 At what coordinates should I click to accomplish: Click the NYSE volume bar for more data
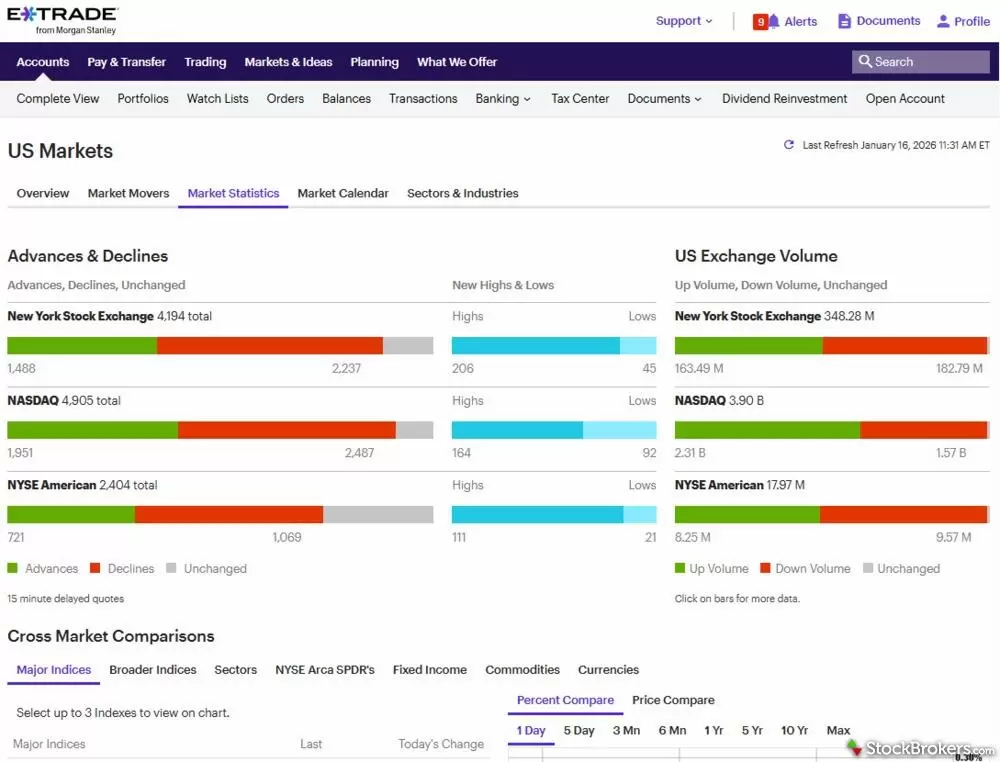(x=830, y=344)
